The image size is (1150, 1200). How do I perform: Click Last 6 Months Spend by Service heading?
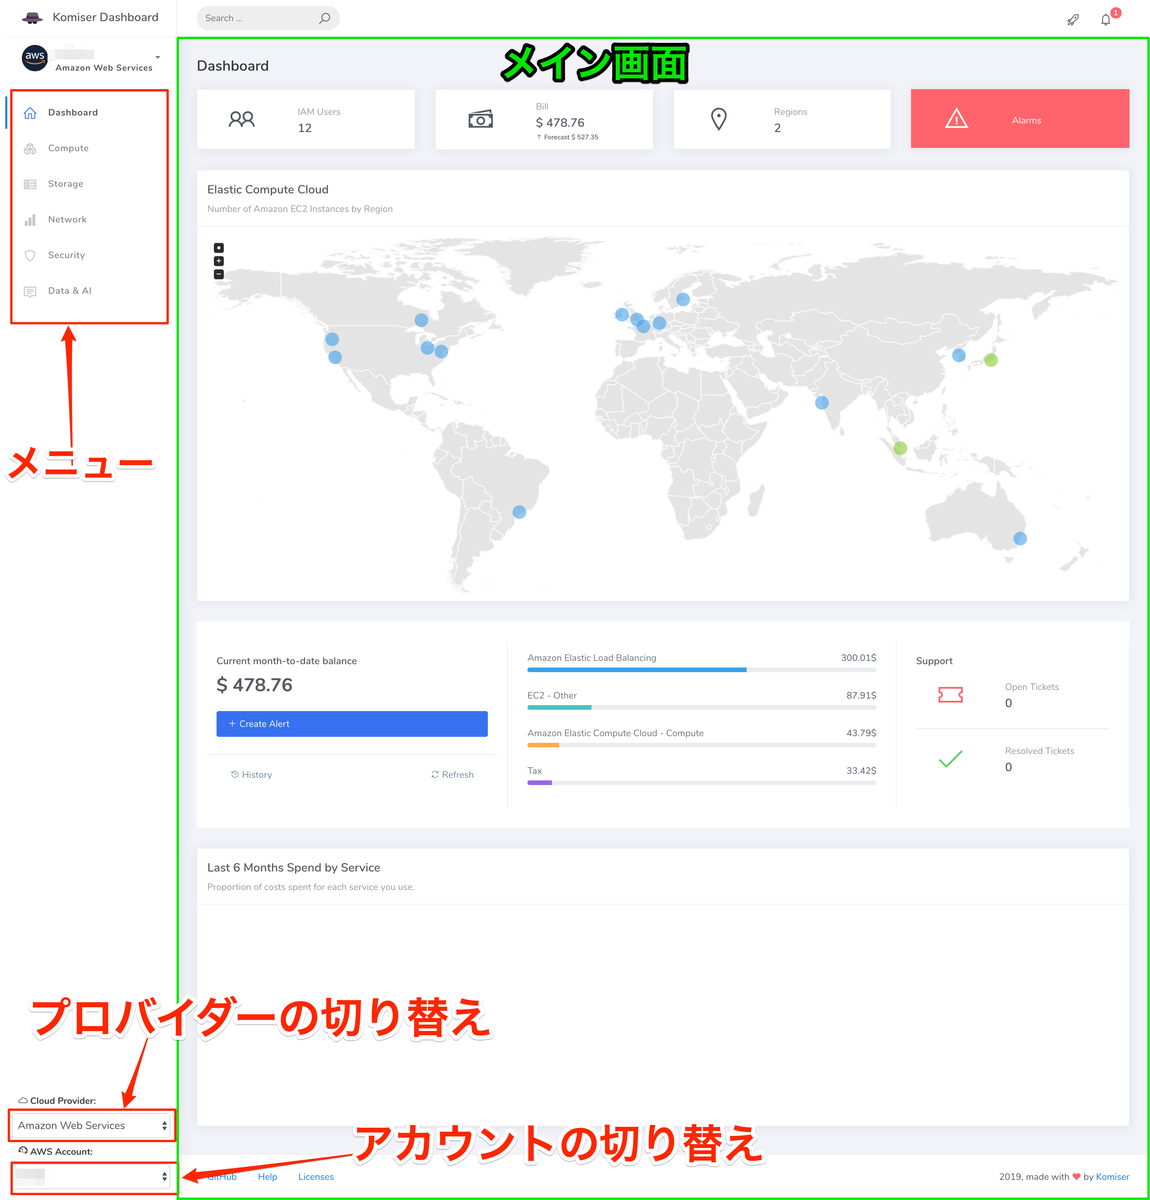[x=294, y=868]
